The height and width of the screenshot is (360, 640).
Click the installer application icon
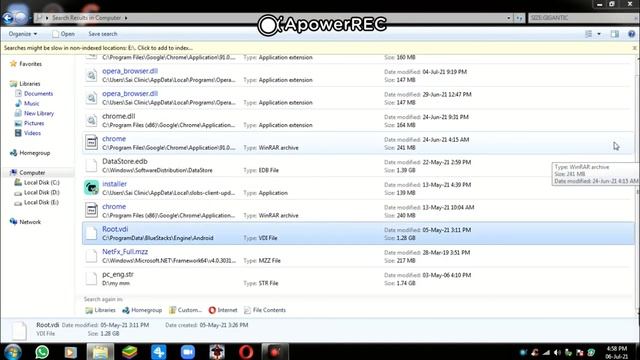(91, 188)
